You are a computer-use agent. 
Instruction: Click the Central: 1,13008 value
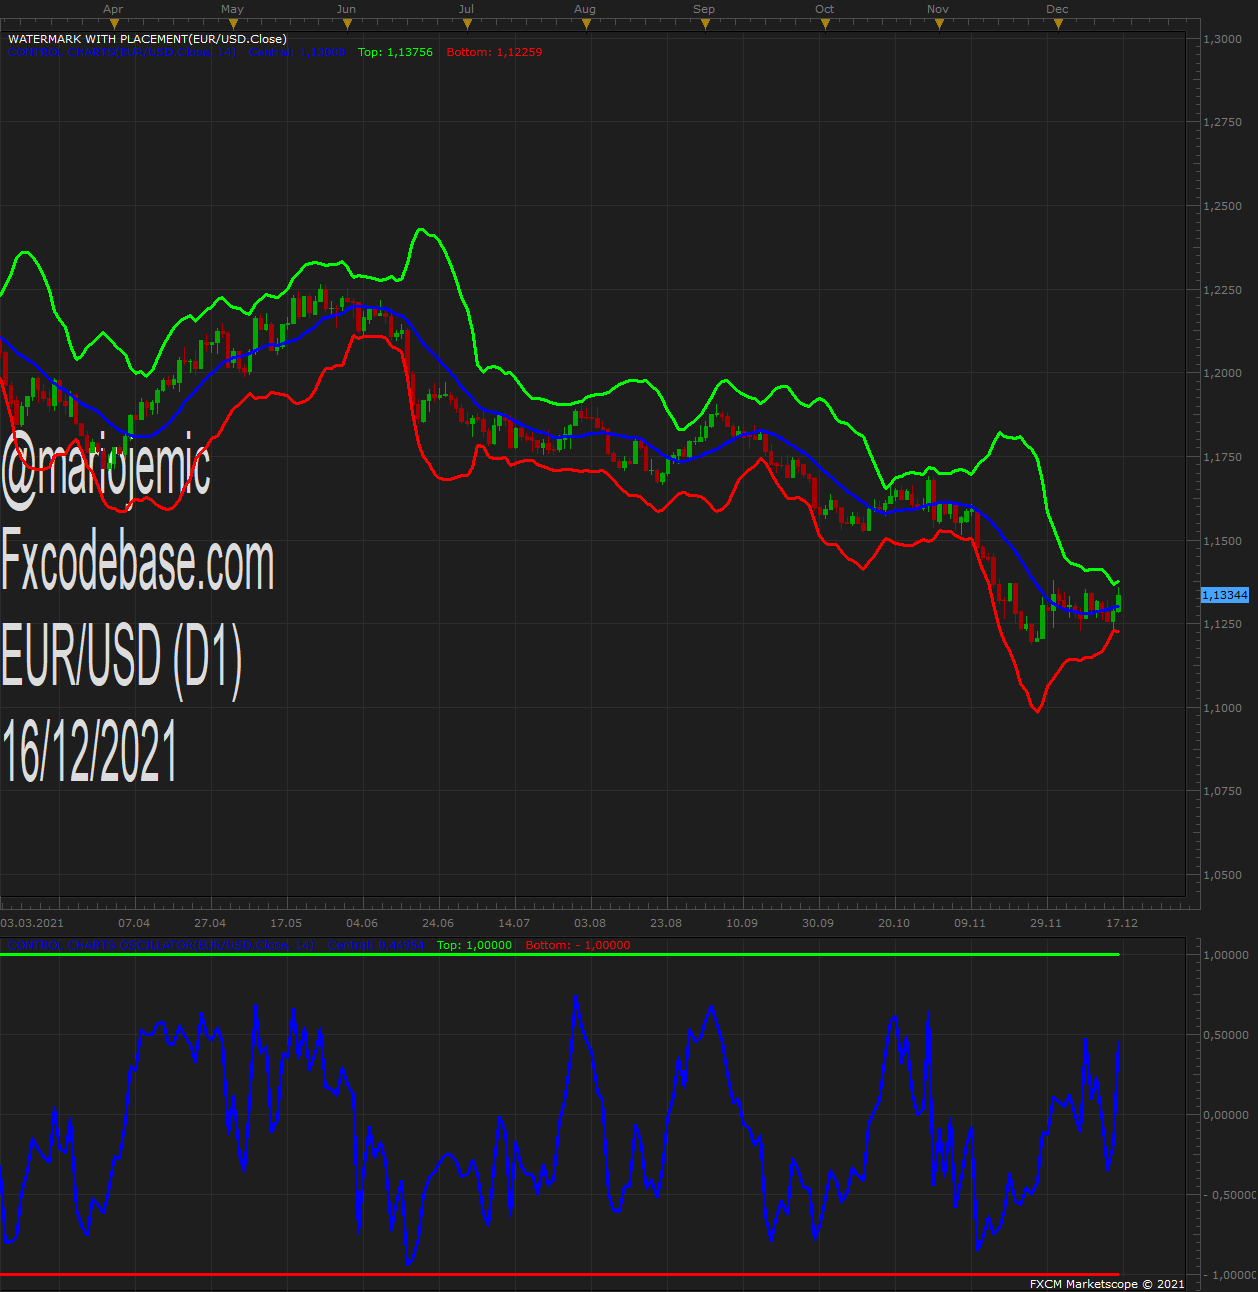click(297, 52)
